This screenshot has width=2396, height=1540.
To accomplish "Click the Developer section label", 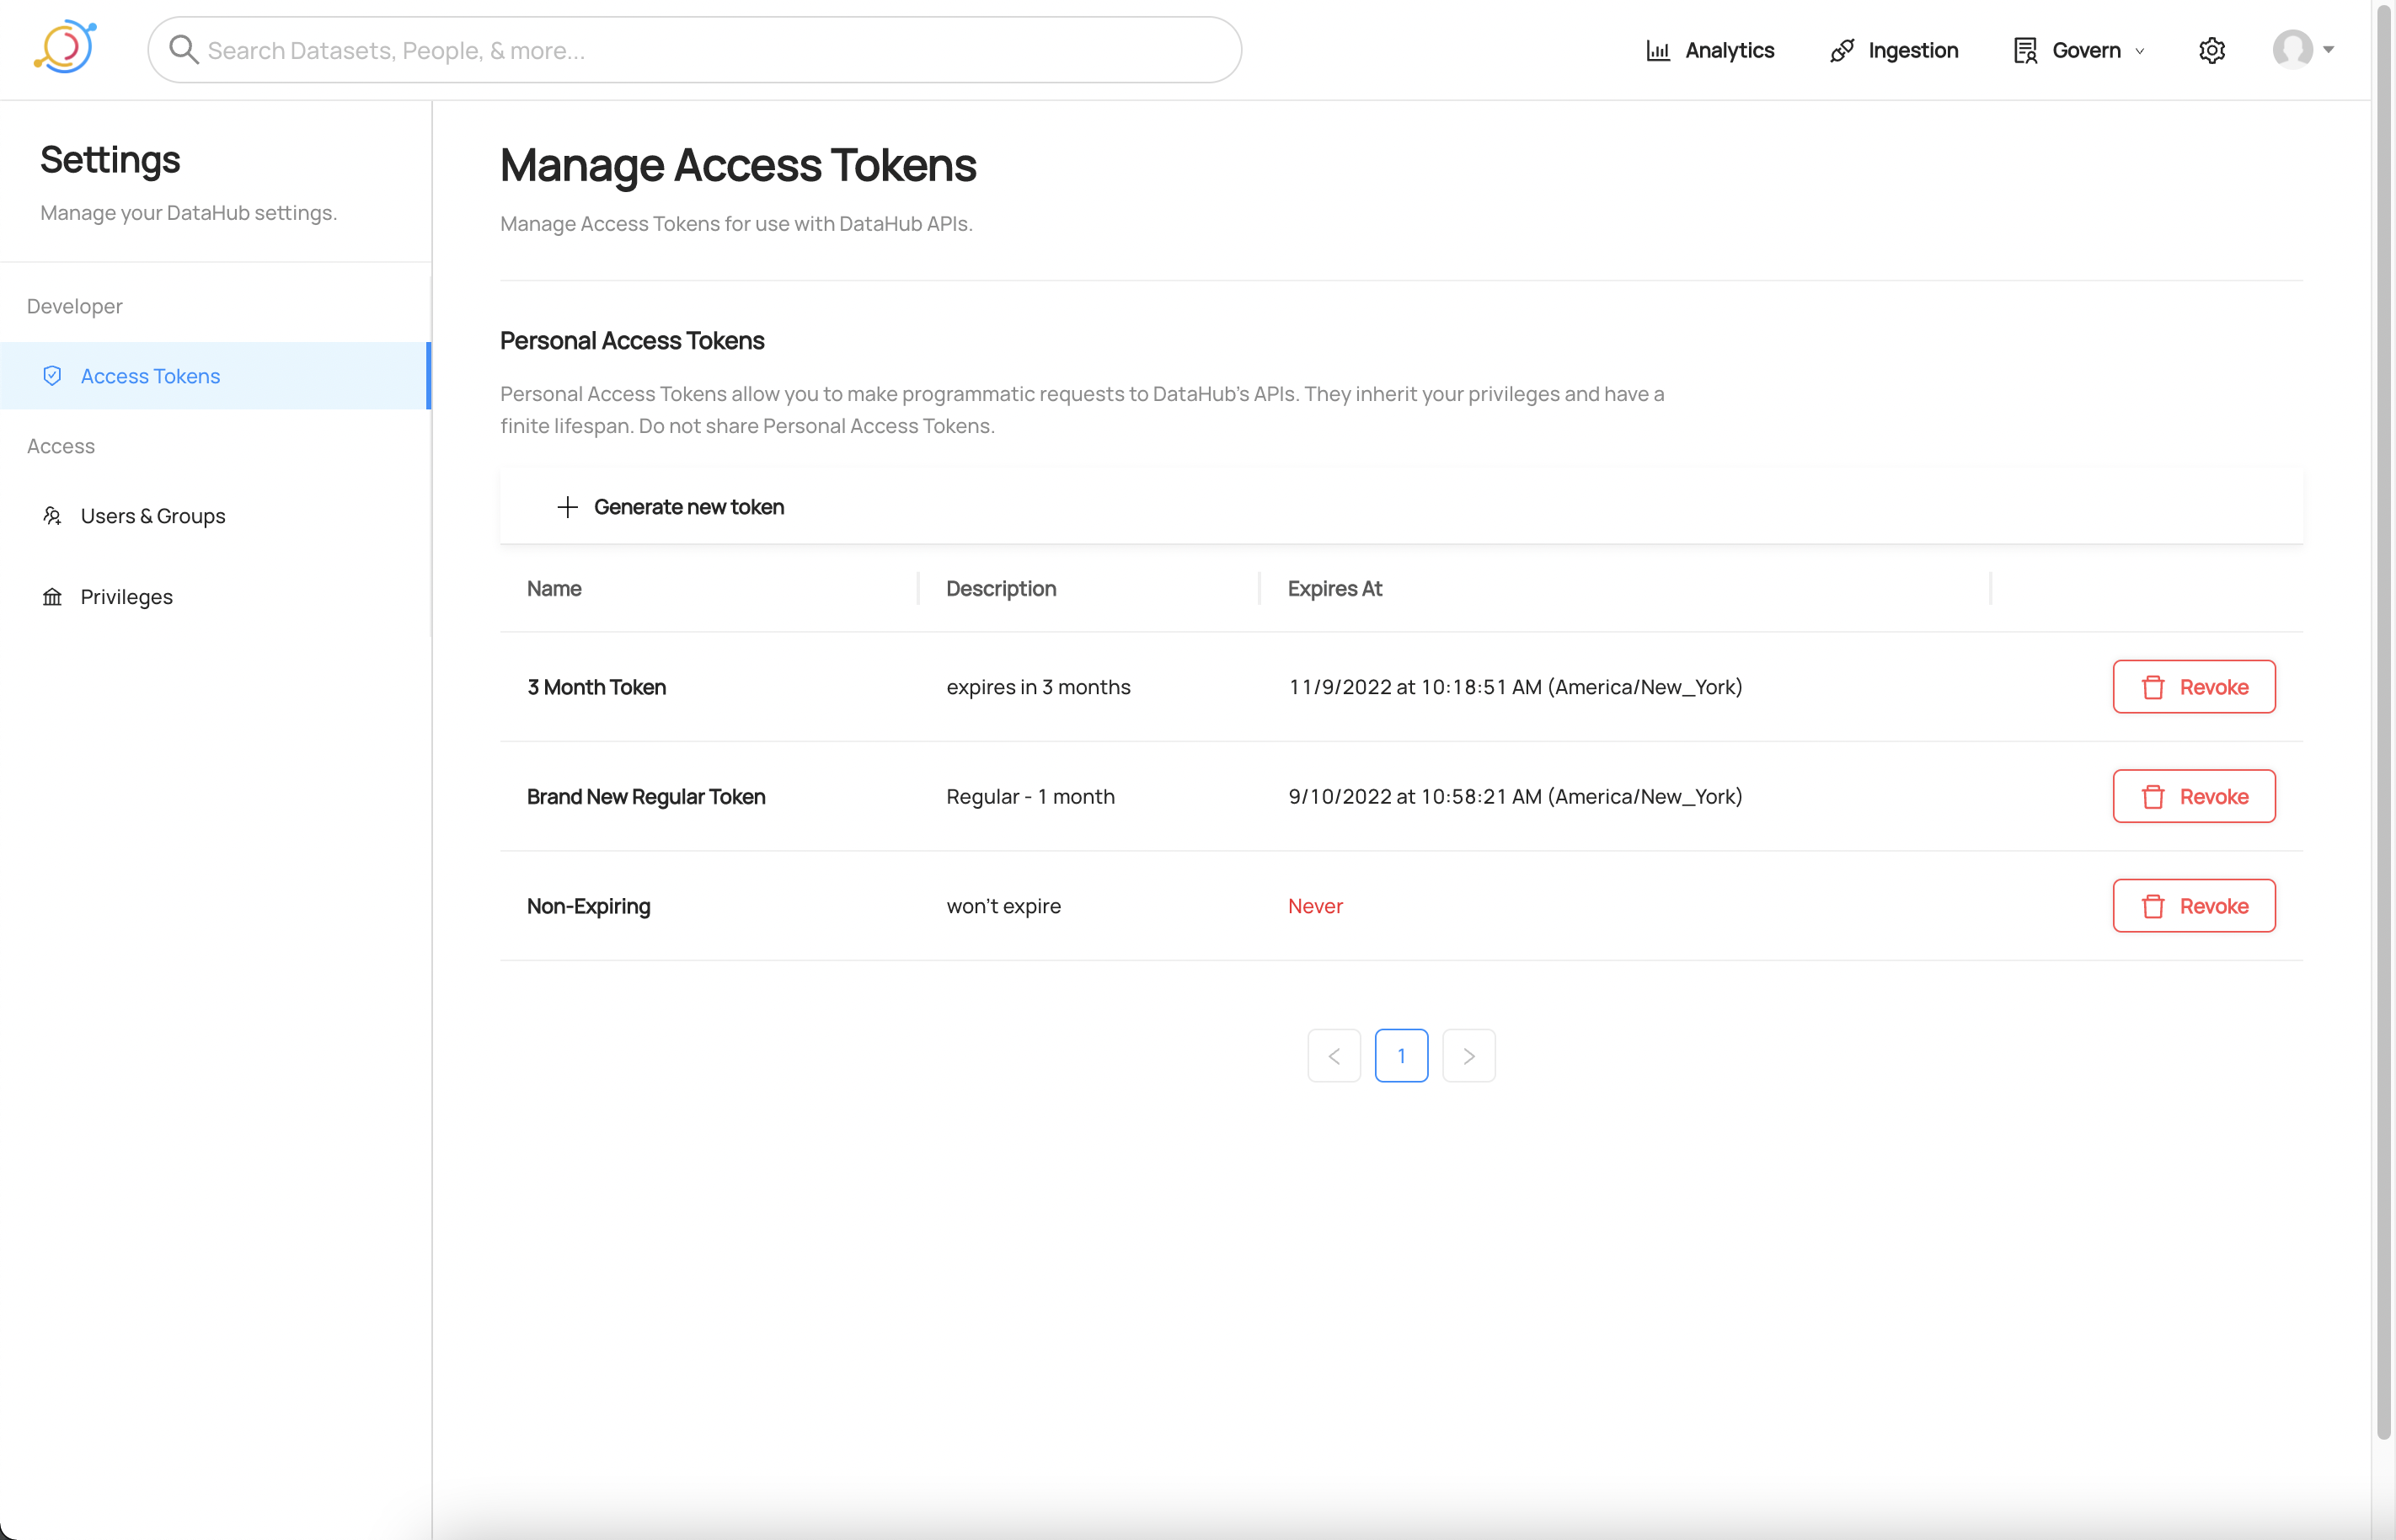I will [75, 306].
